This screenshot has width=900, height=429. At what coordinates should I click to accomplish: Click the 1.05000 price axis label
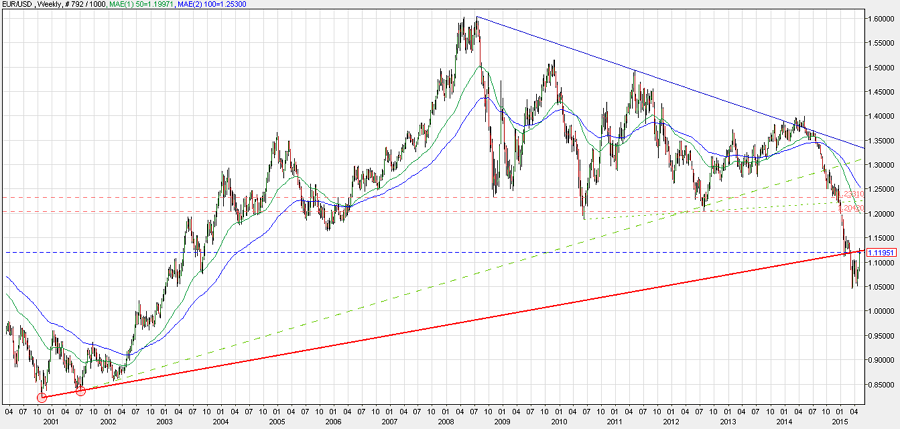pos(880,287)
